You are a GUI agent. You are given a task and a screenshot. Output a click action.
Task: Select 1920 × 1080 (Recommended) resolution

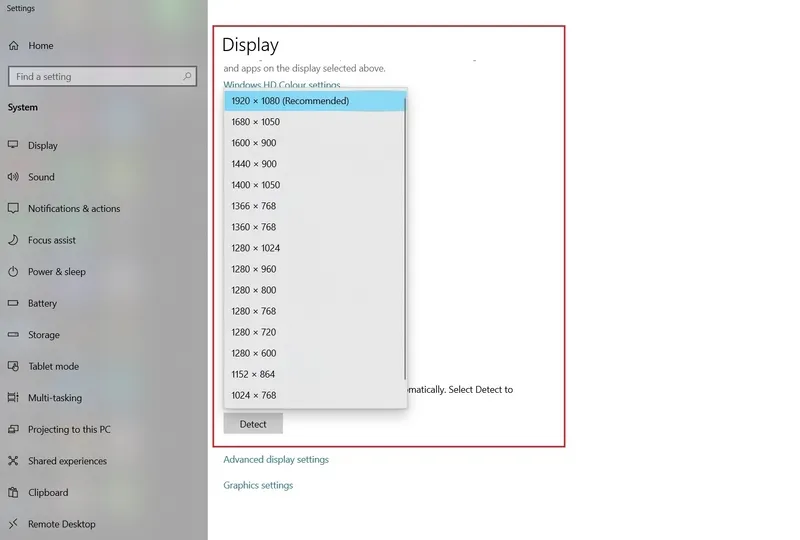click(290, 101)
